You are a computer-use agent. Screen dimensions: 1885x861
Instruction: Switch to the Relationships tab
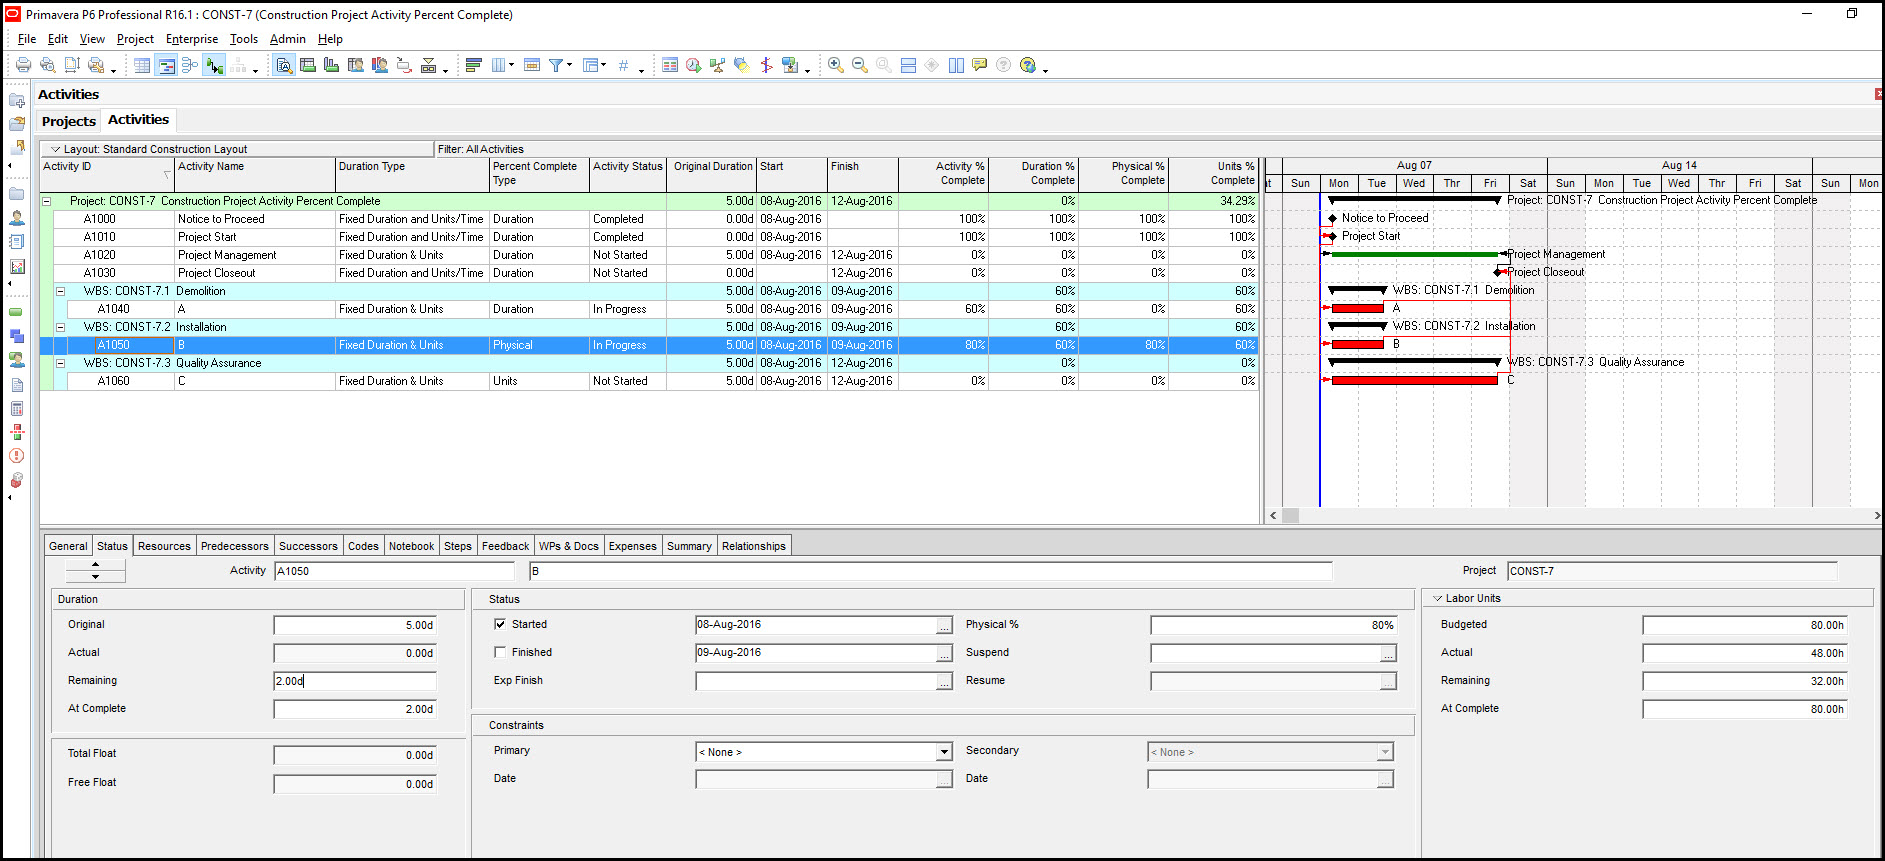coord(754,546)
